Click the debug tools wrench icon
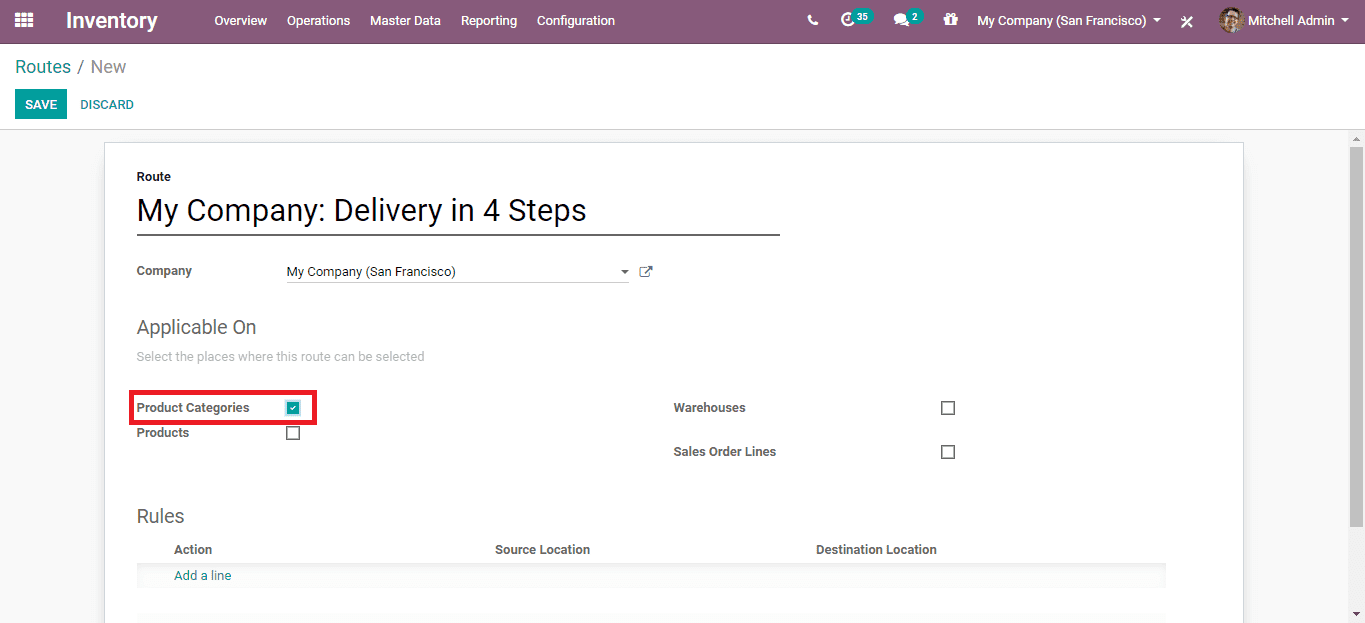Image resolution: width=1365 pixels, height=623 pixels. coord(1187,21)
